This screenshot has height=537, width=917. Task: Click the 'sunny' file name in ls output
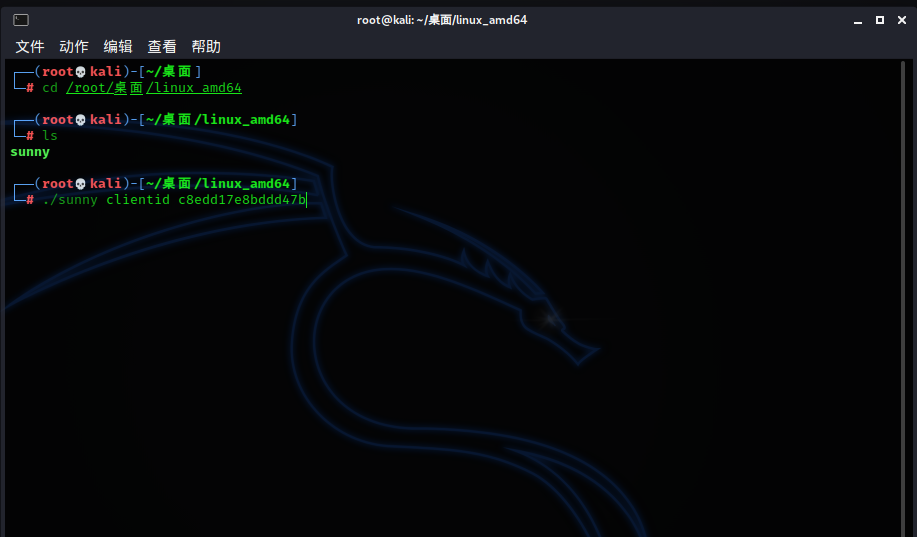pyautogui.click(x=30, y=152)
